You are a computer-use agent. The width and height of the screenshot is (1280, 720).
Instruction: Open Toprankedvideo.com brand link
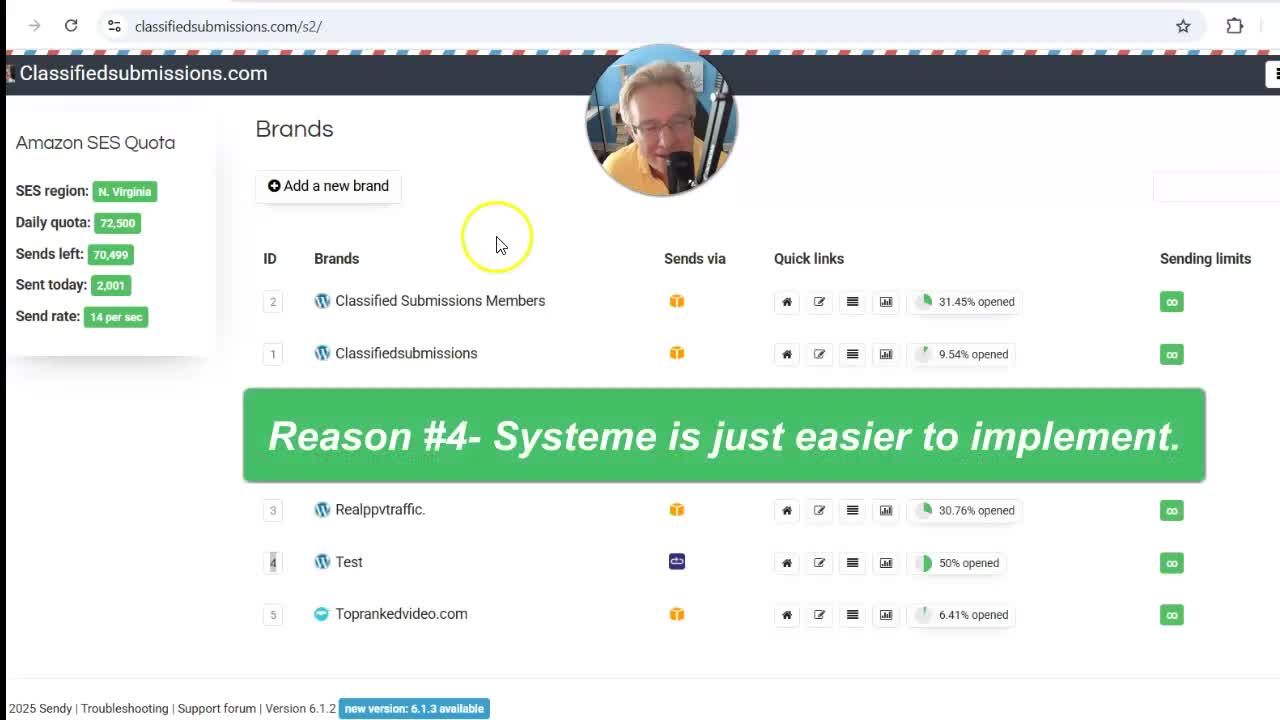401,614
